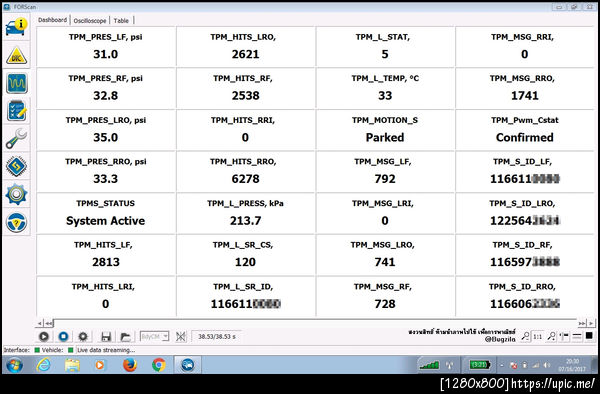Reset zoom with the 1:1 button
Image resolution: width=600 pixels, height=394 pixels.
pyautogui.click(x=538, y=336)
